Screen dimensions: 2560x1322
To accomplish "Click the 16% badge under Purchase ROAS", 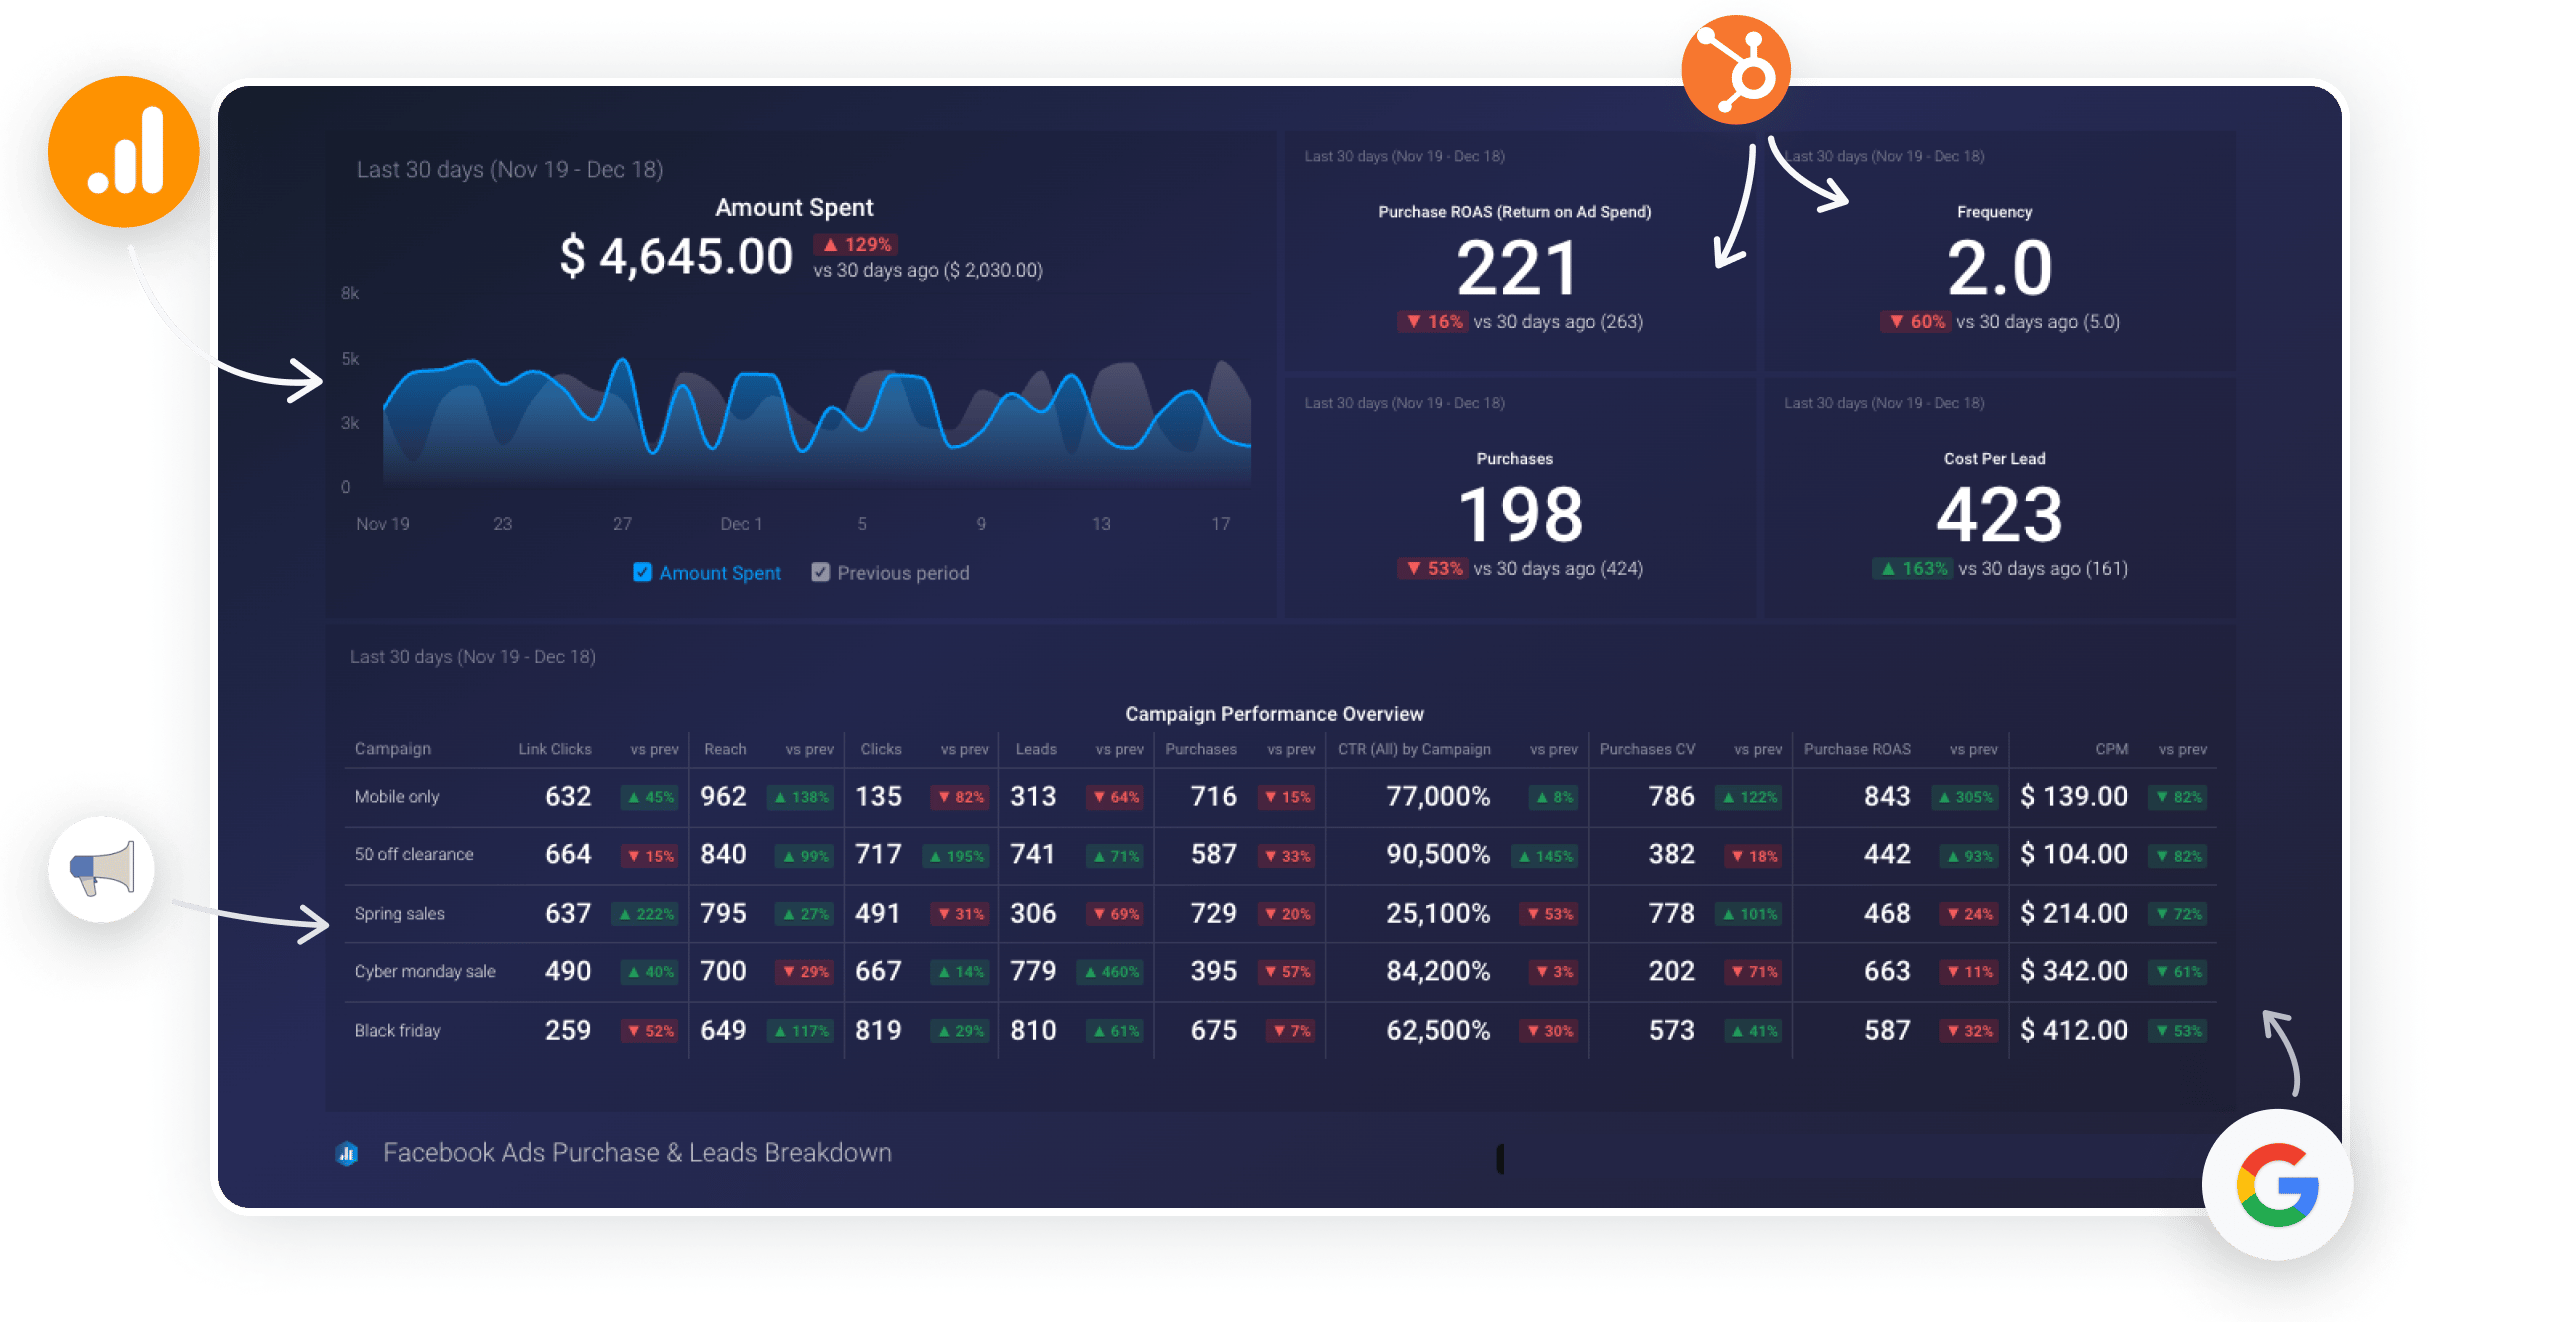I will click(1433, 321).
